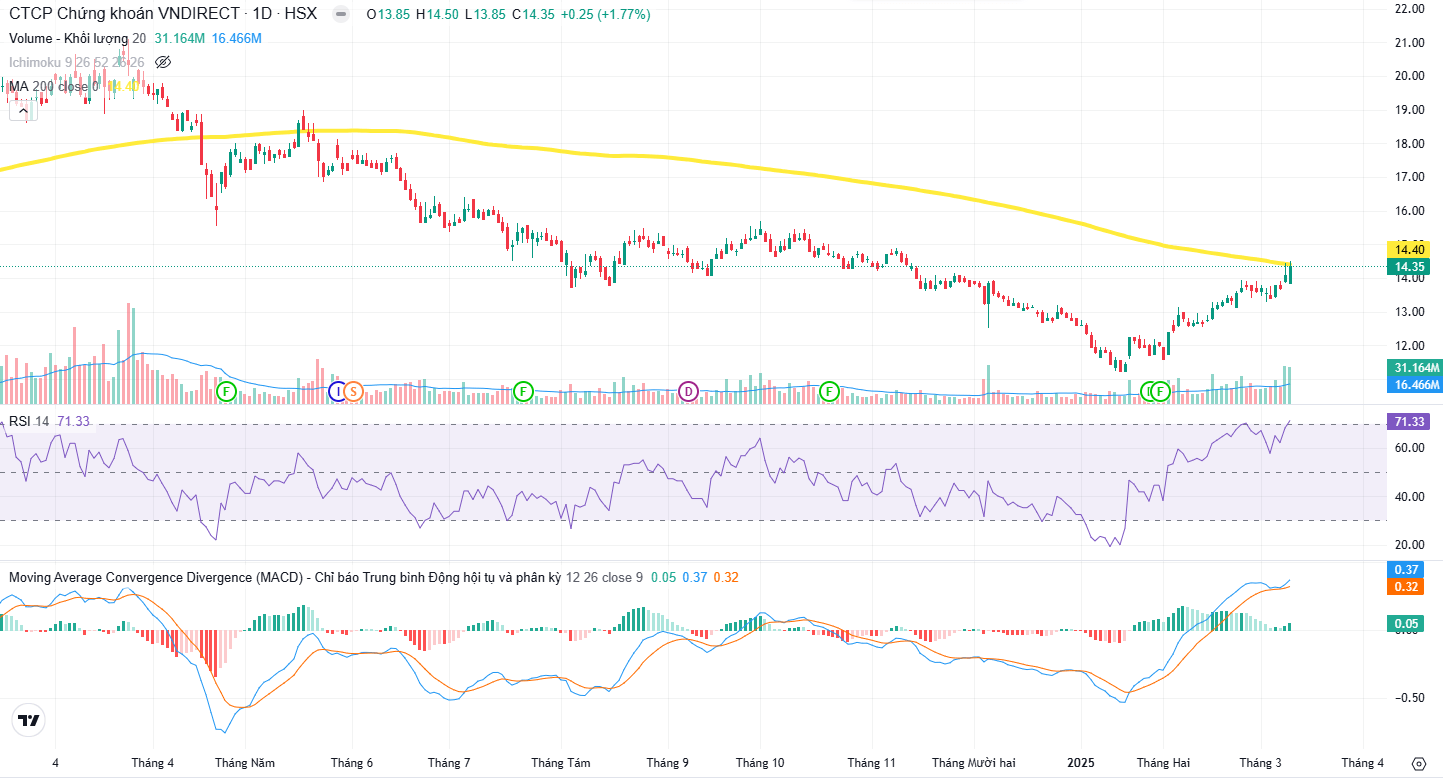Open the blue I event marker
Screen dimensions: 1443x779
(338, 391)
